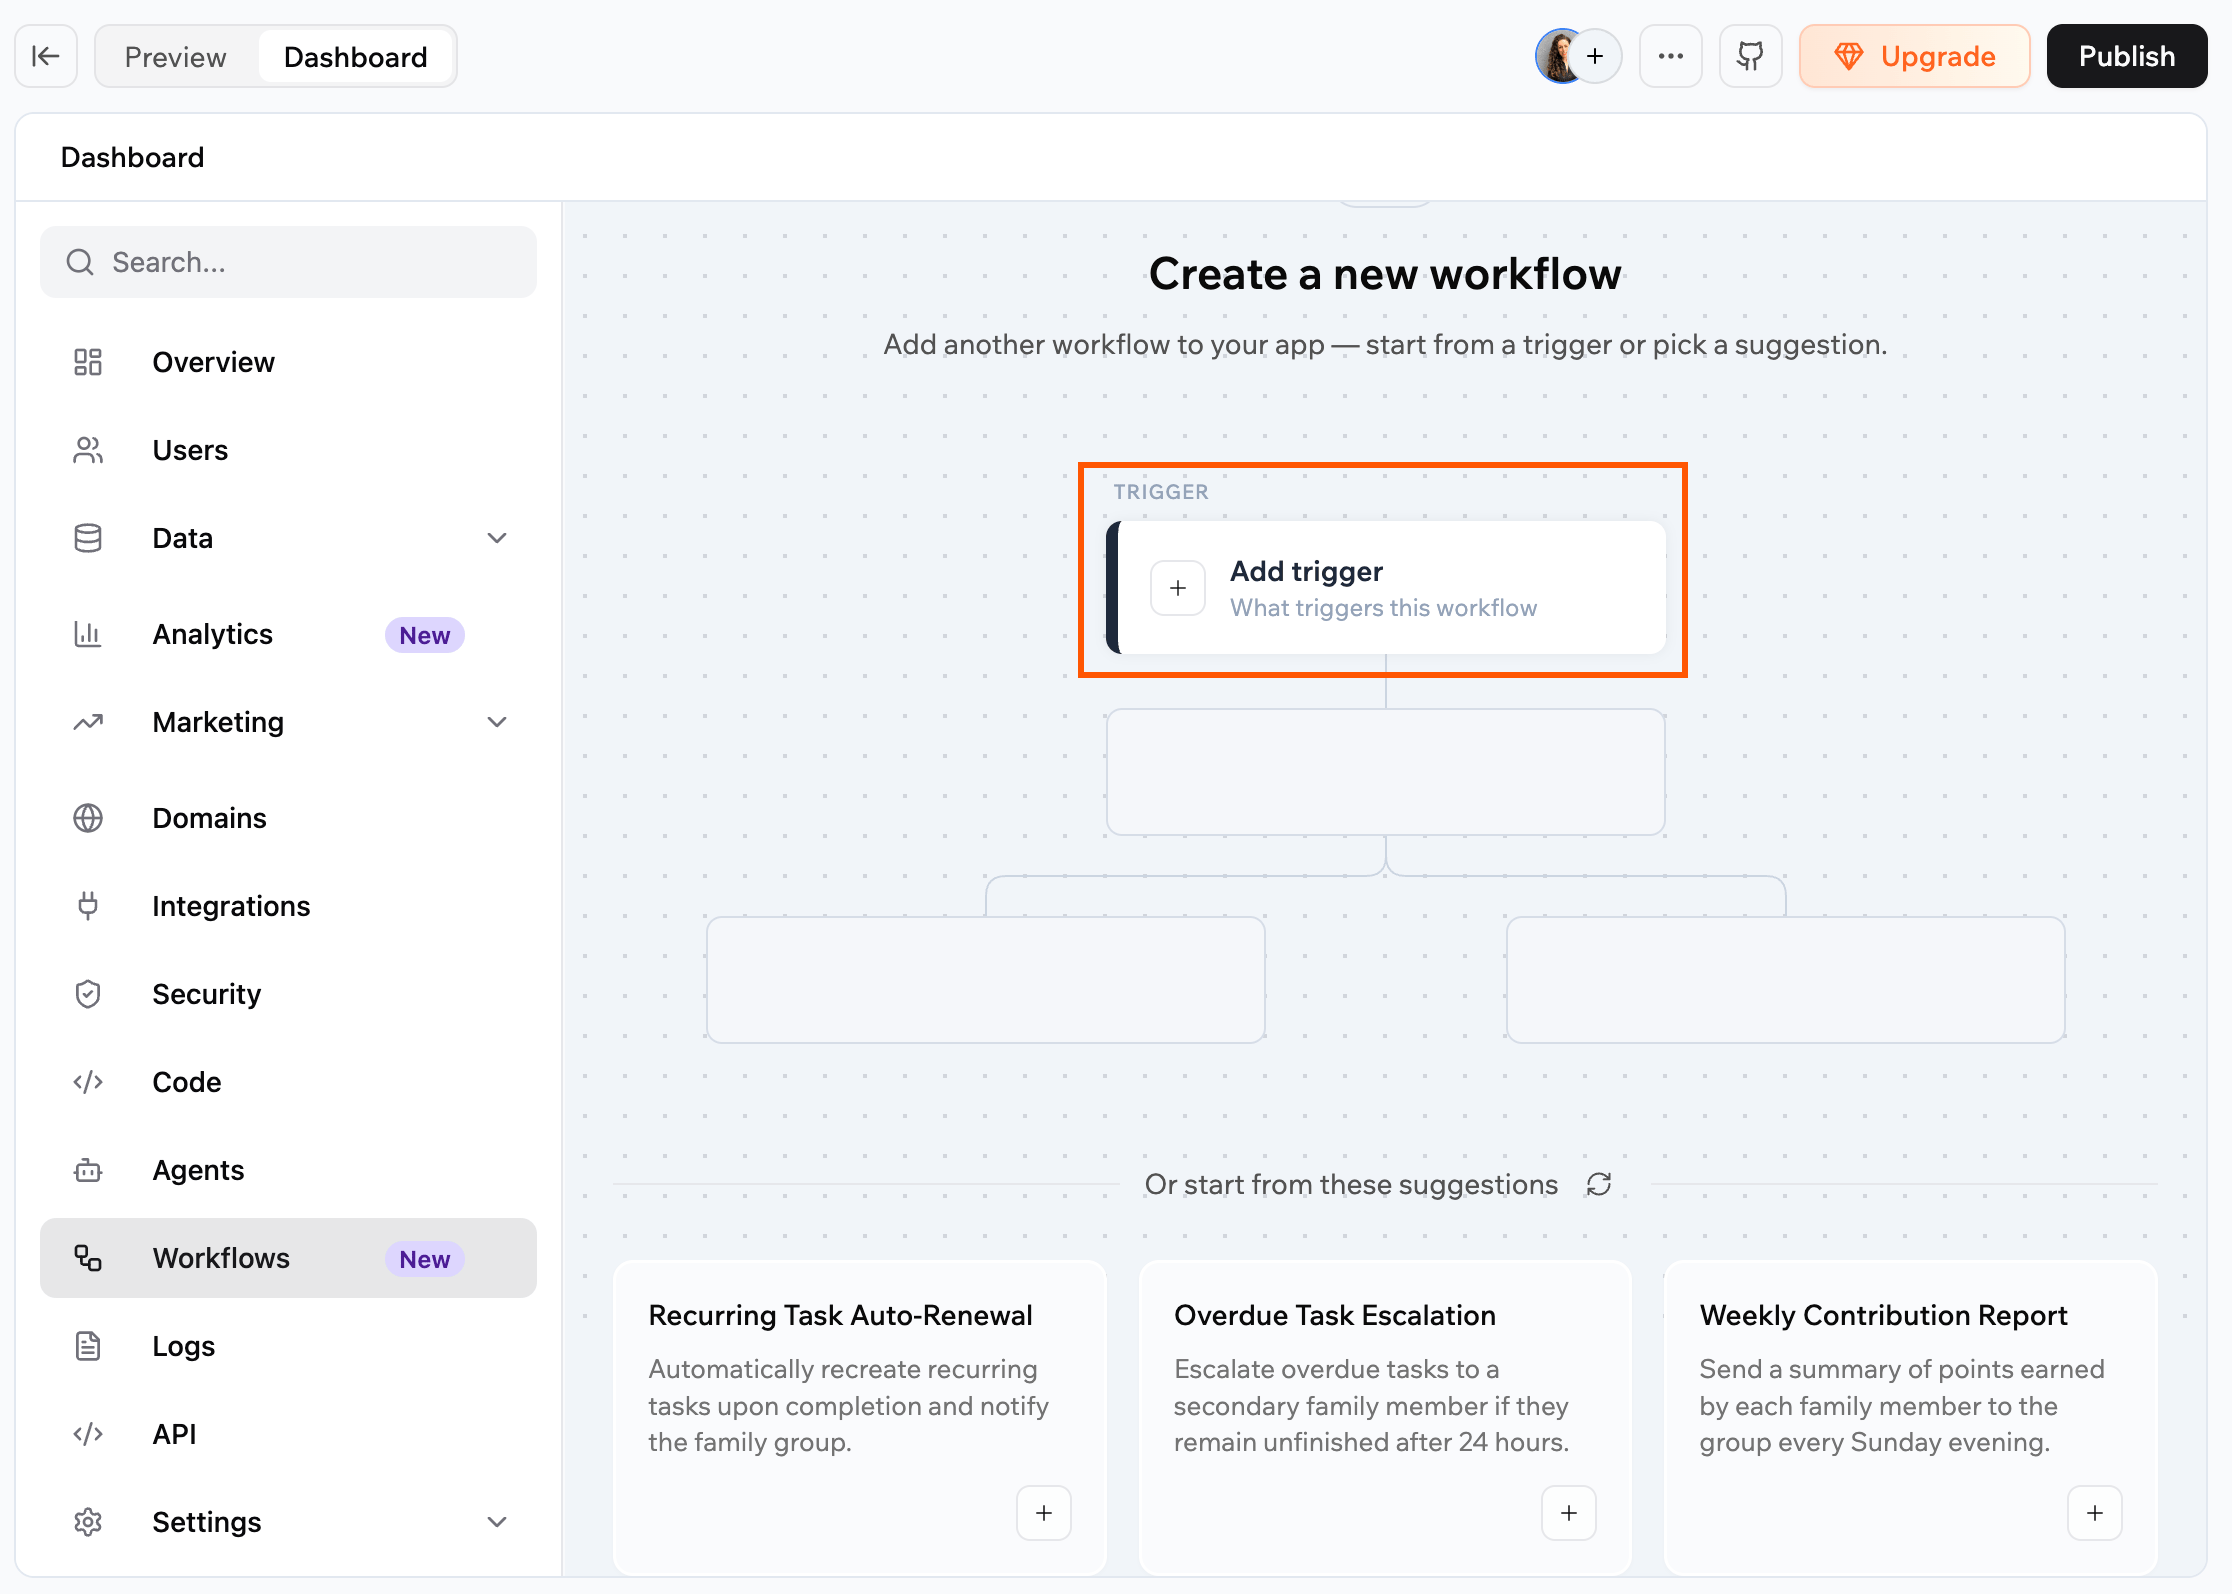Click the Overview grid icon

coord(88,362)
